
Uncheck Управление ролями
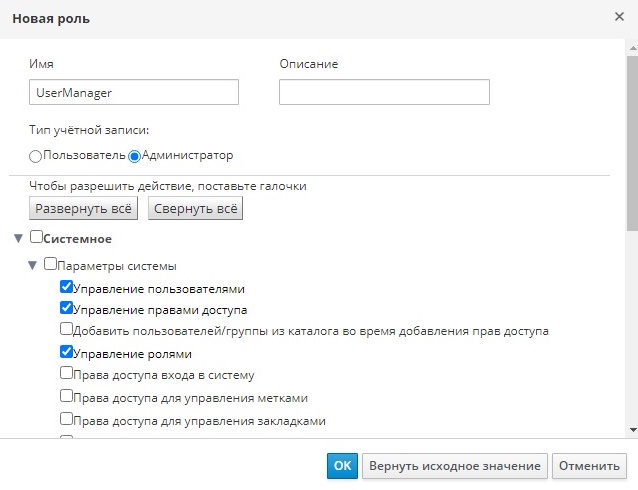click(x=67, y=352)
